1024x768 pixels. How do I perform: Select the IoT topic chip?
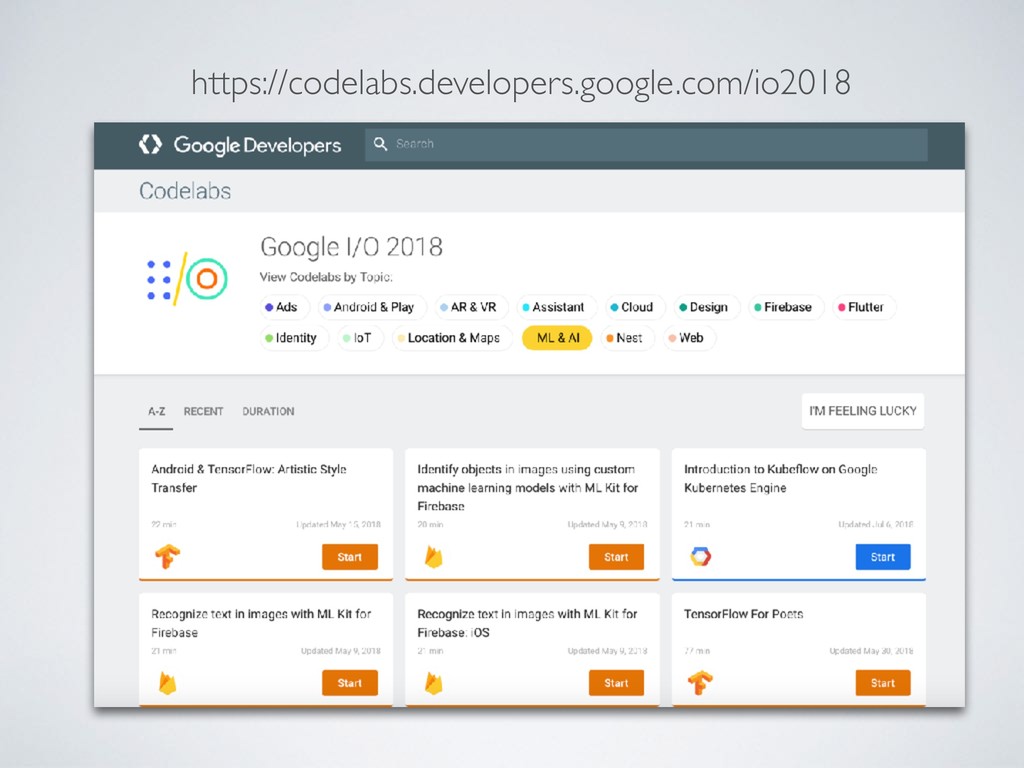(x=359, y=338)
